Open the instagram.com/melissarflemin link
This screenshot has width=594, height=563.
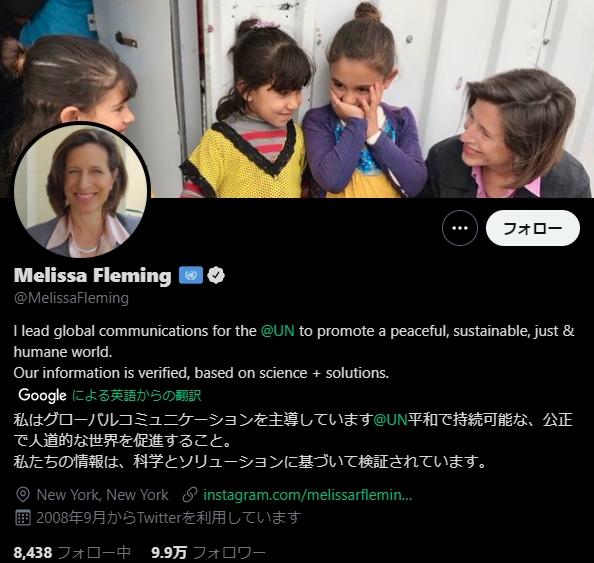[307, 495]
